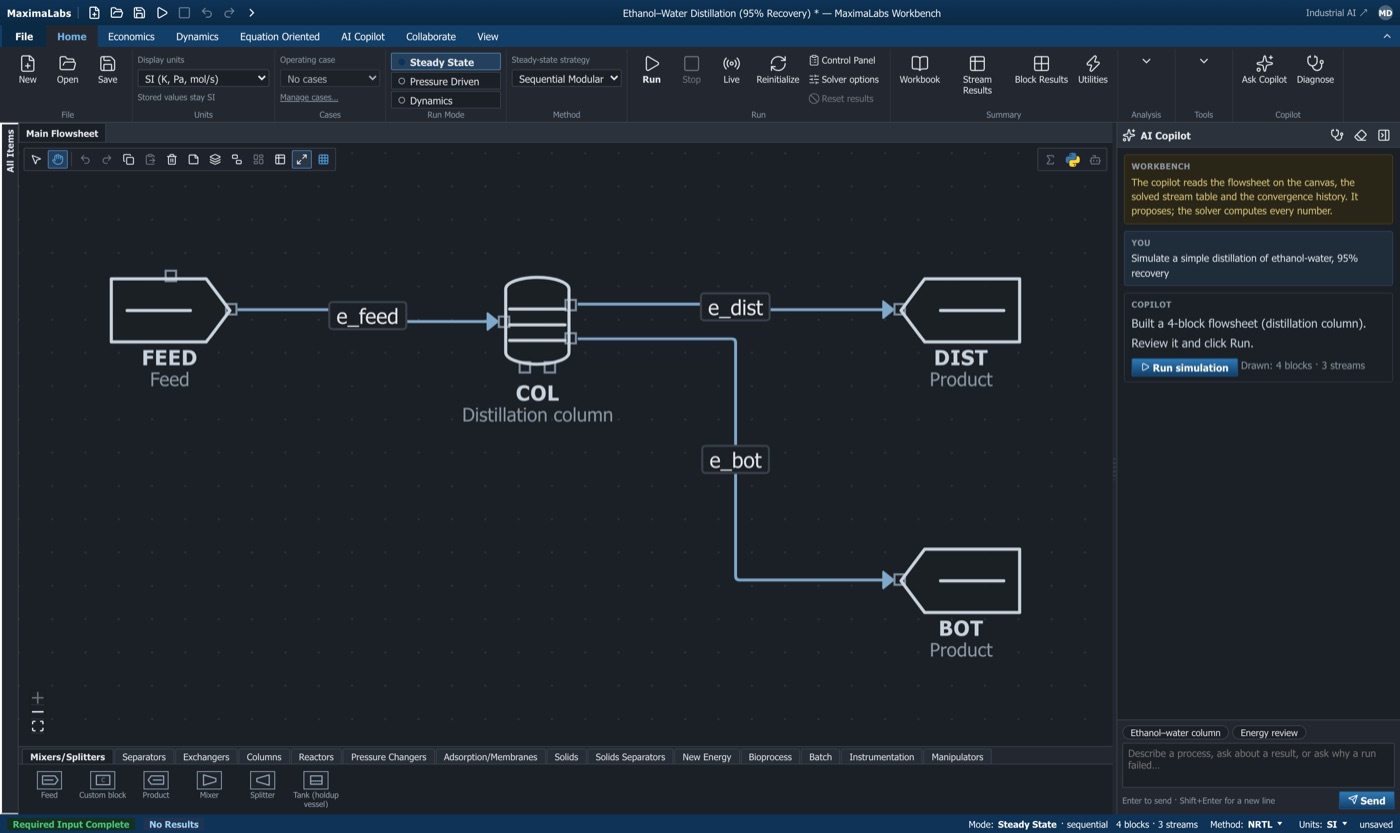This screenshot has height=833, width=1400.
Task: Open the NRTL method dropdown in status bar
Action: coord(1265,825)
